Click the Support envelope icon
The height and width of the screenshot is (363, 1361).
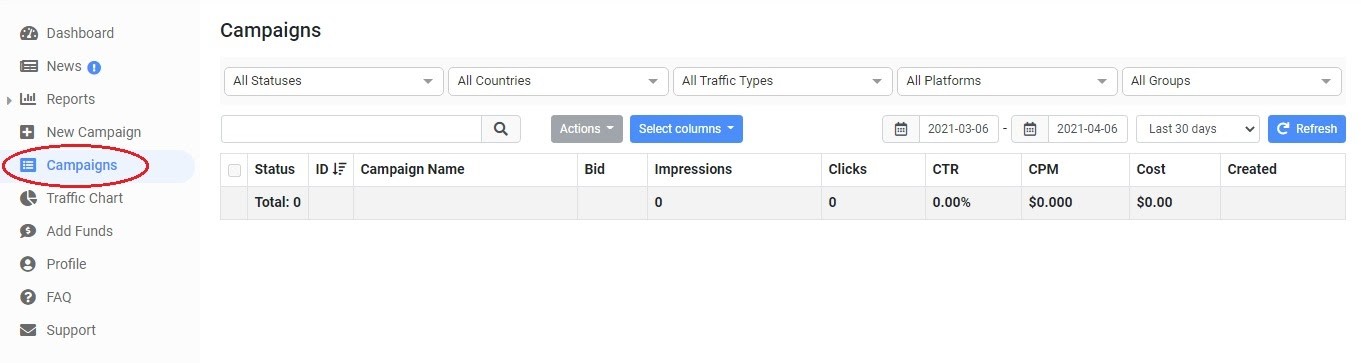coord(28,330)
